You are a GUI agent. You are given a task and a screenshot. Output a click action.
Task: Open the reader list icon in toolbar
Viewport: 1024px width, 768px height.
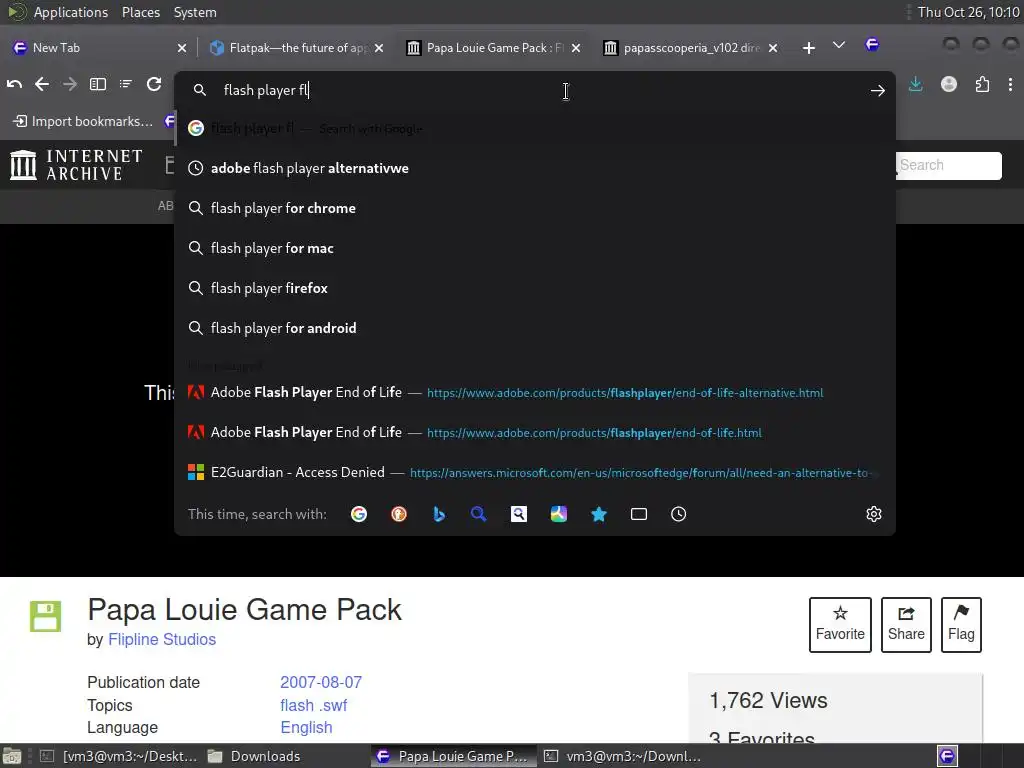pos(126,84)
